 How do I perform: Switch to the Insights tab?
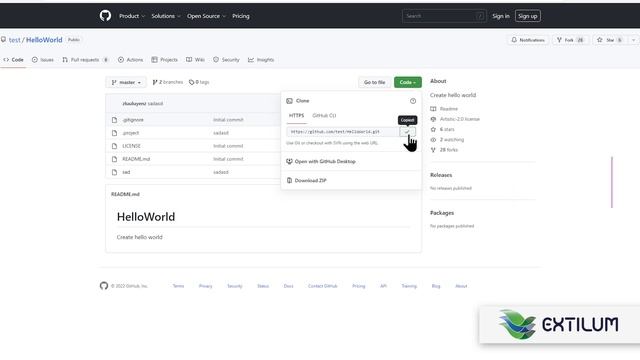click(x=261, y=60)
